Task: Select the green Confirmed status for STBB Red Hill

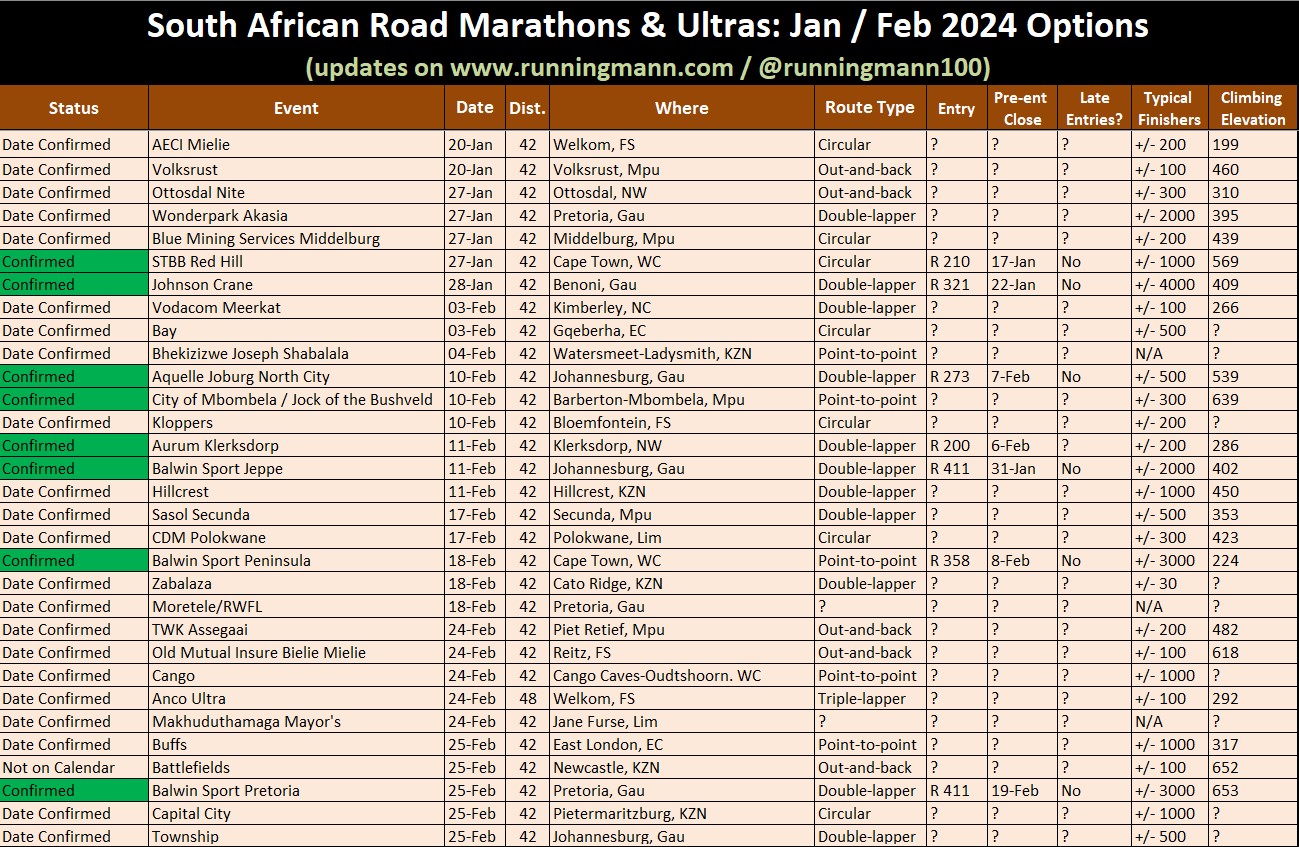Action: (x=74, y=261)
